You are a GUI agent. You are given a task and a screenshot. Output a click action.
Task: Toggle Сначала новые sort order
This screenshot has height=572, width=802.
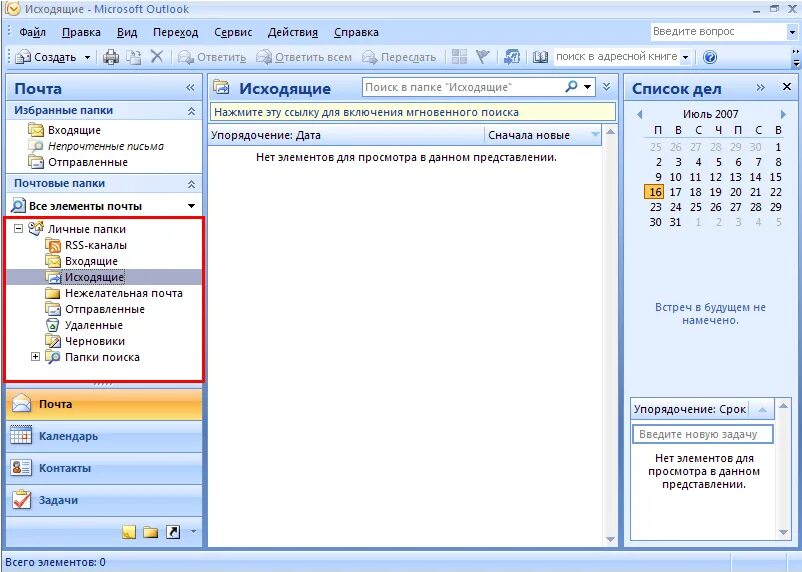coord(543,136)
